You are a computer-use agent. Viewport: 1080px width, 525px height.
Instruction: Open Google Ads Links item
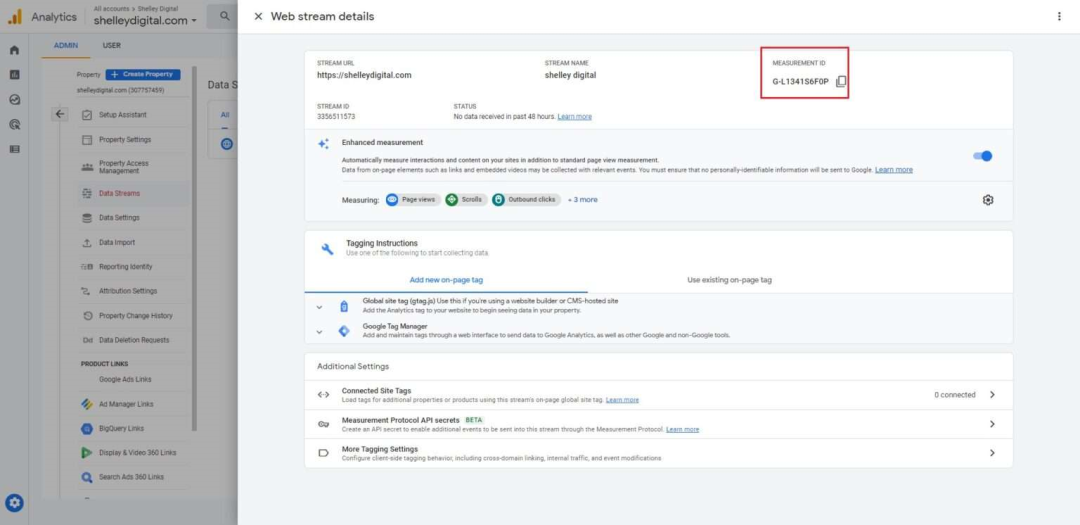[125, 380]
